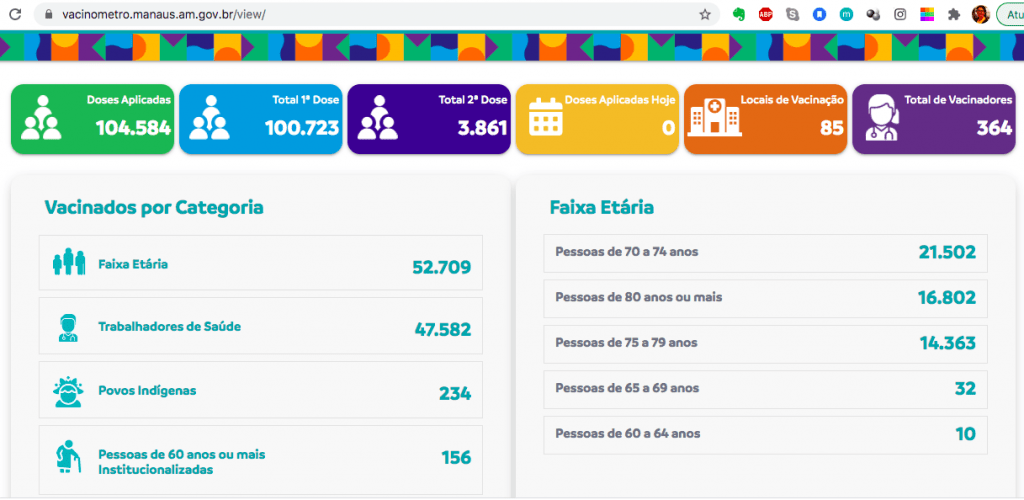Bookmark page with the star icon
Image resolution: width=1024 pixels, height=500 pixels.
705,14
